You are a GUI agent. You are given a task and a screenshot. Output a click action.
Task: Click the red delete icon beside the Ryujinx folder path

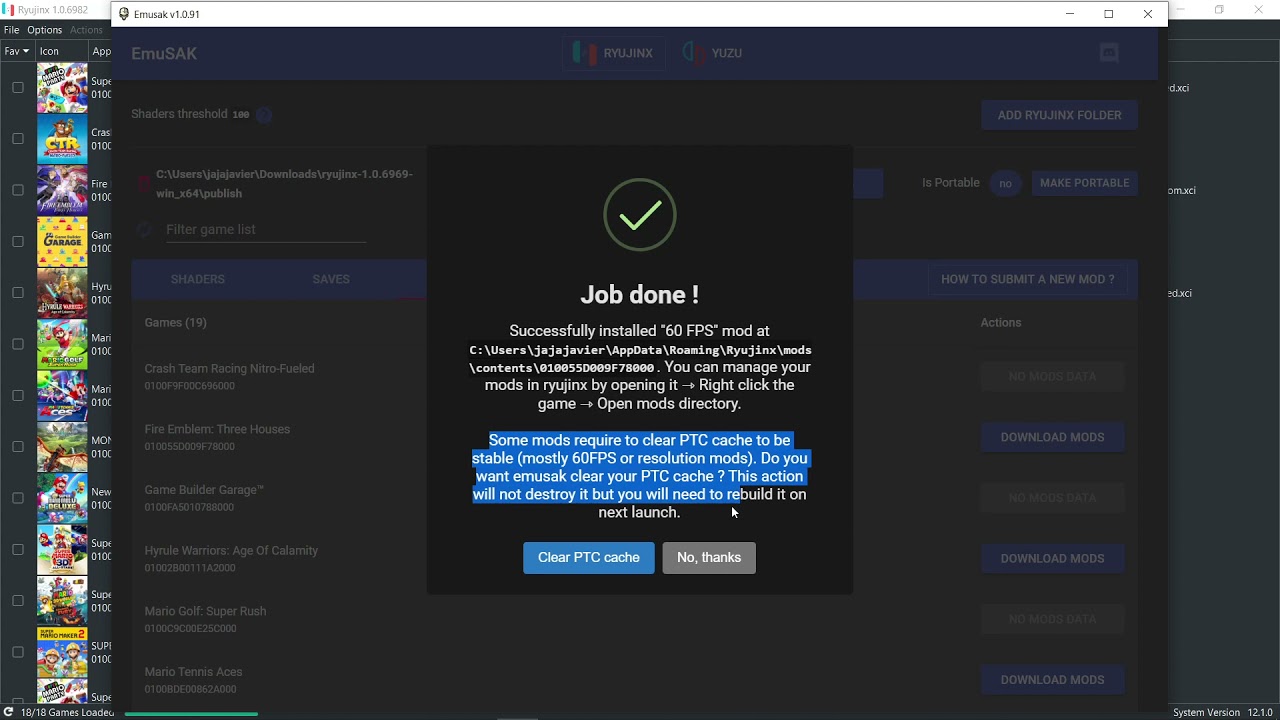tap(143, 184)
